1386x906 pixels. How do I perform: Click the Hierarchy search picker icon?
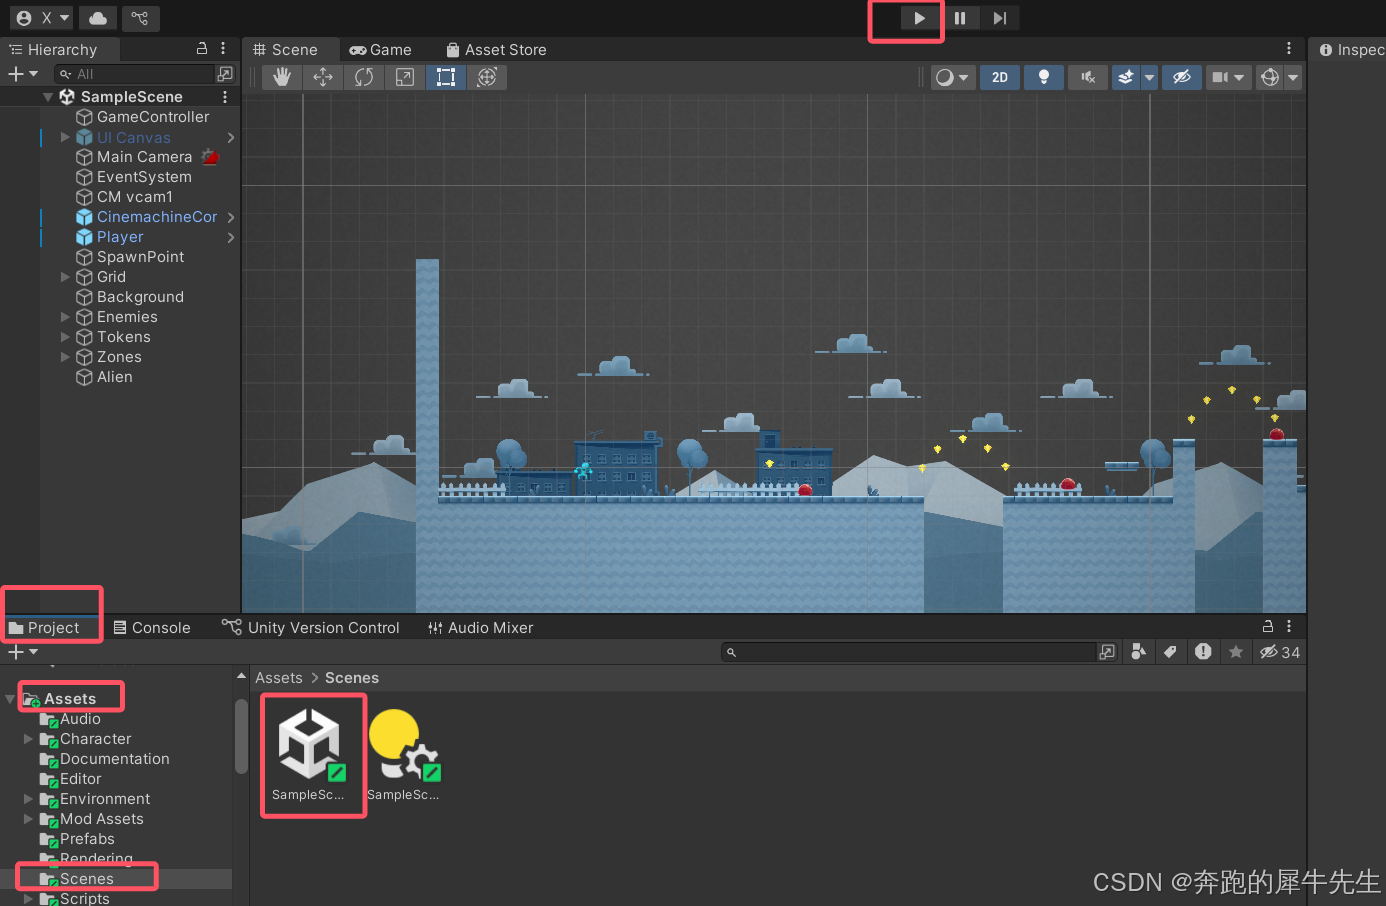(225, 74)
